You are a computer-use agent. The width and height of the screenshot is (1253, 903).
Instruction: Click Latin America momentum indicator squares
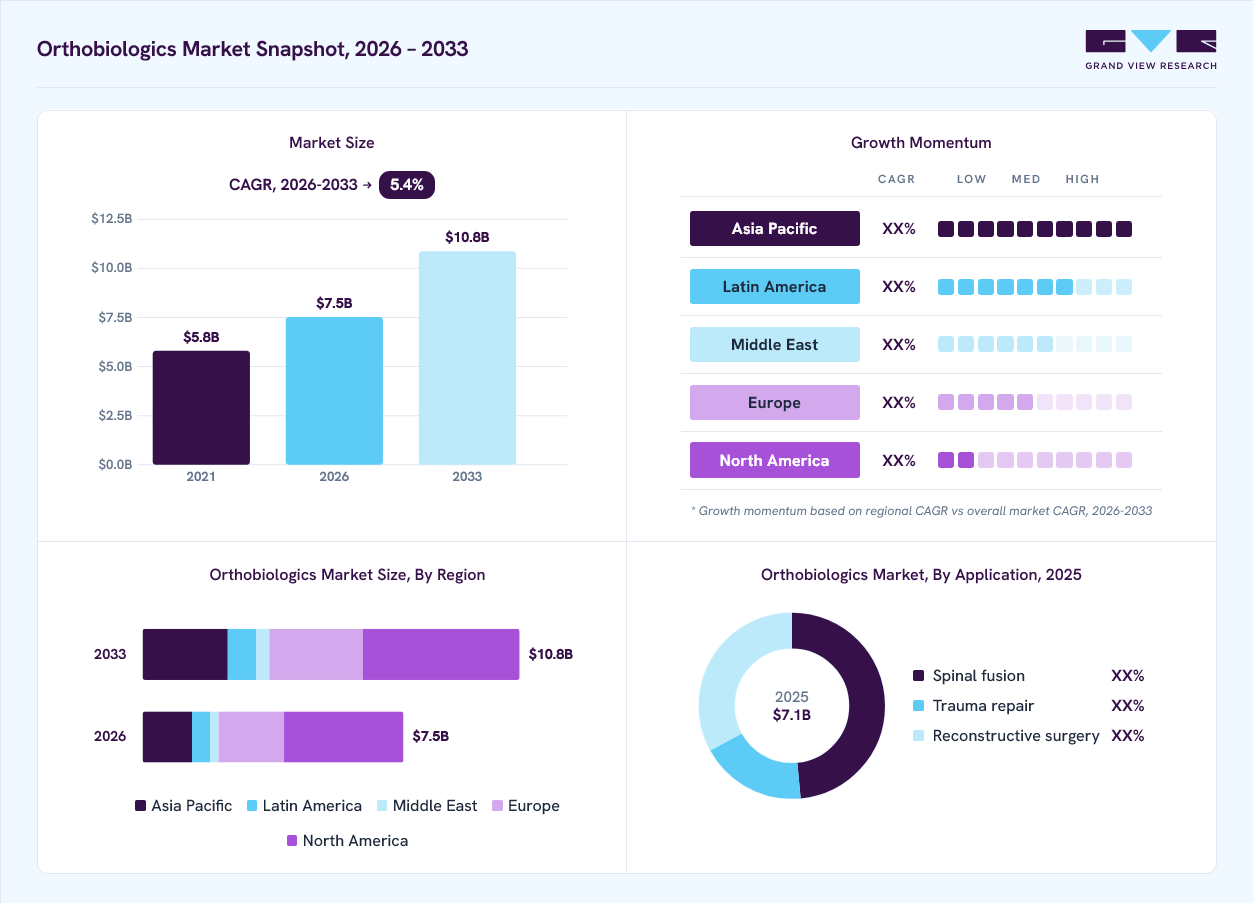pos(1035,287)
